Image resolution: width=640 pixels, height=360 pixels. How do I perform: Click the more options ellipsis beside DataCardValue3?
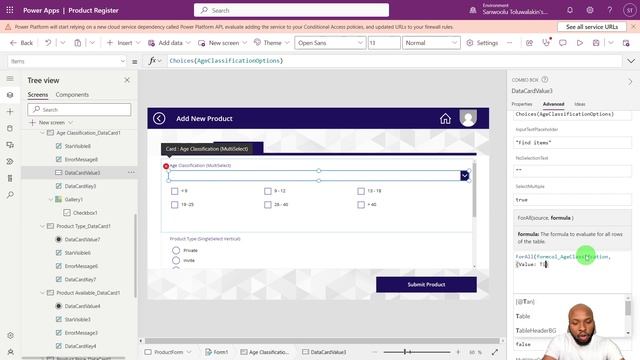(x=131, y=173)
